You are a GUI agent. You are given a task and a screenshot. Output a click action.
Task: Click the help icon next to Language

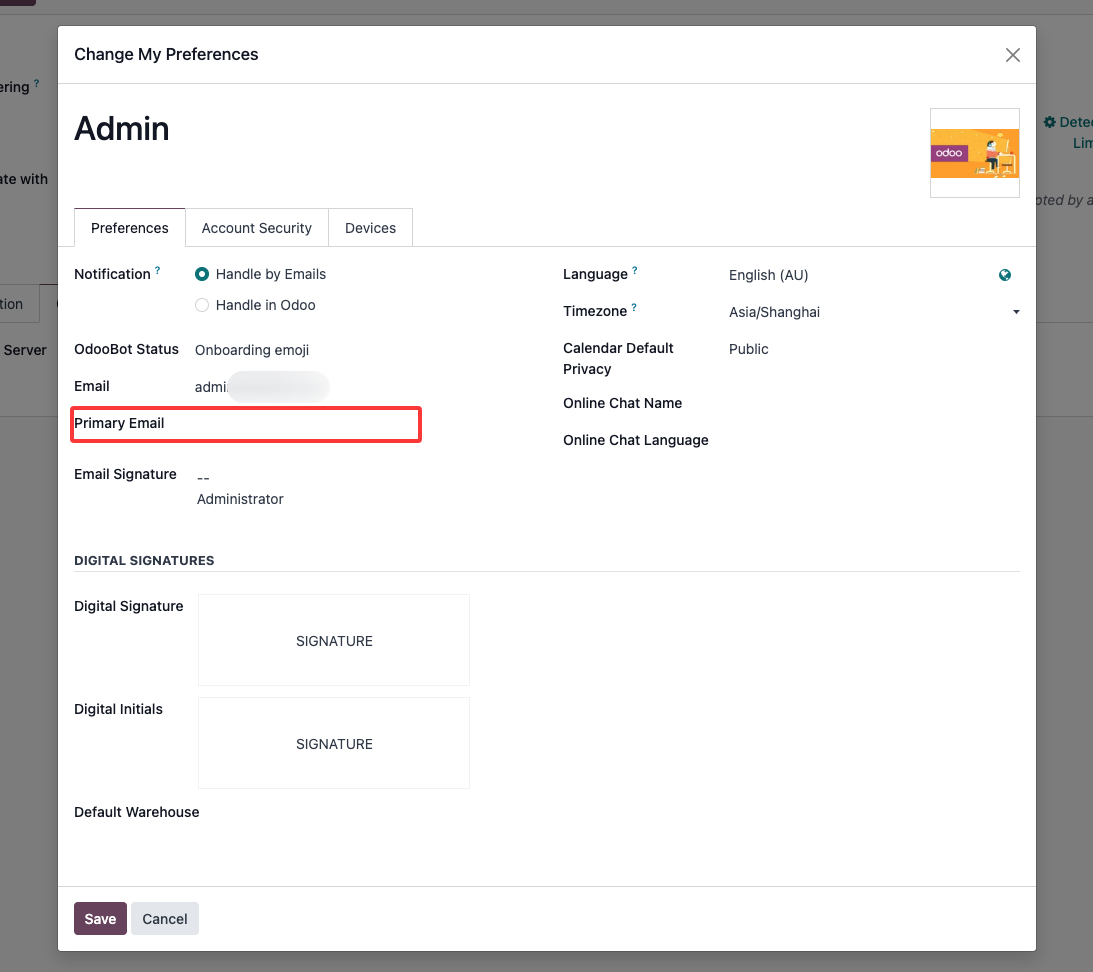click(x=635, y=271)
